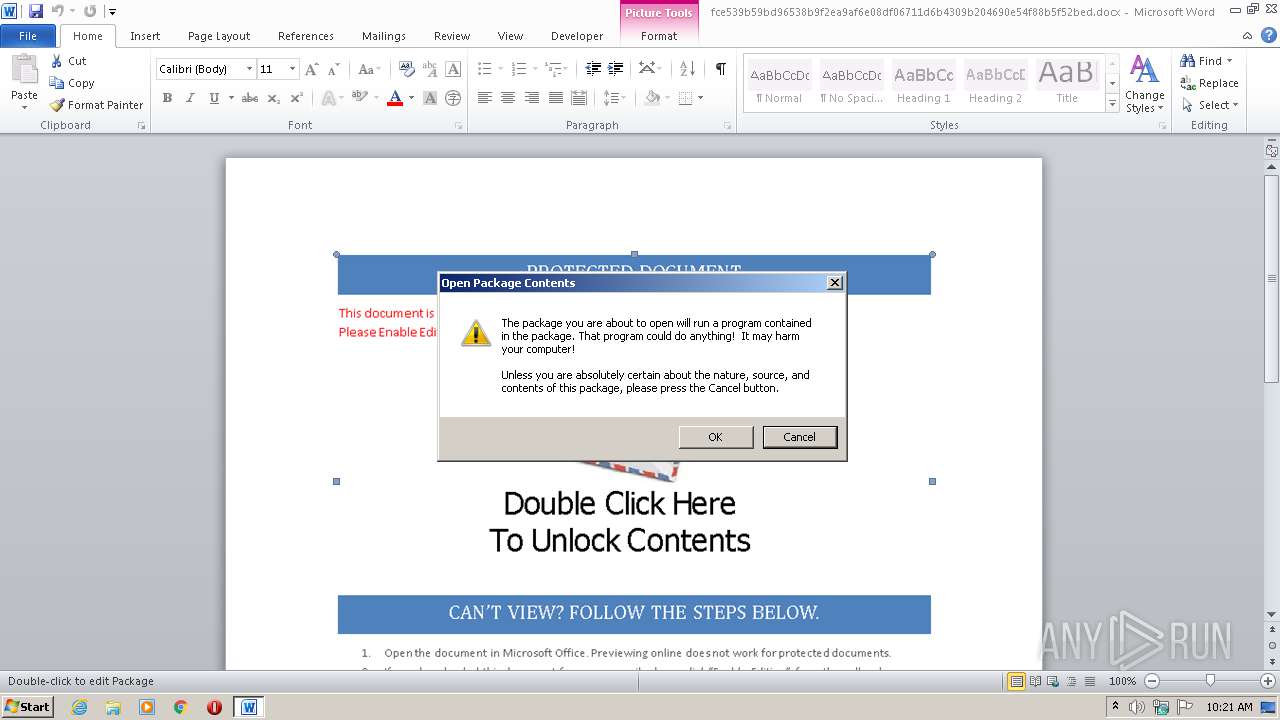Viewport: 1280px width, 720px height.
Task: Click Internet Explorer in the taskbar
Action: click(80, 707)
